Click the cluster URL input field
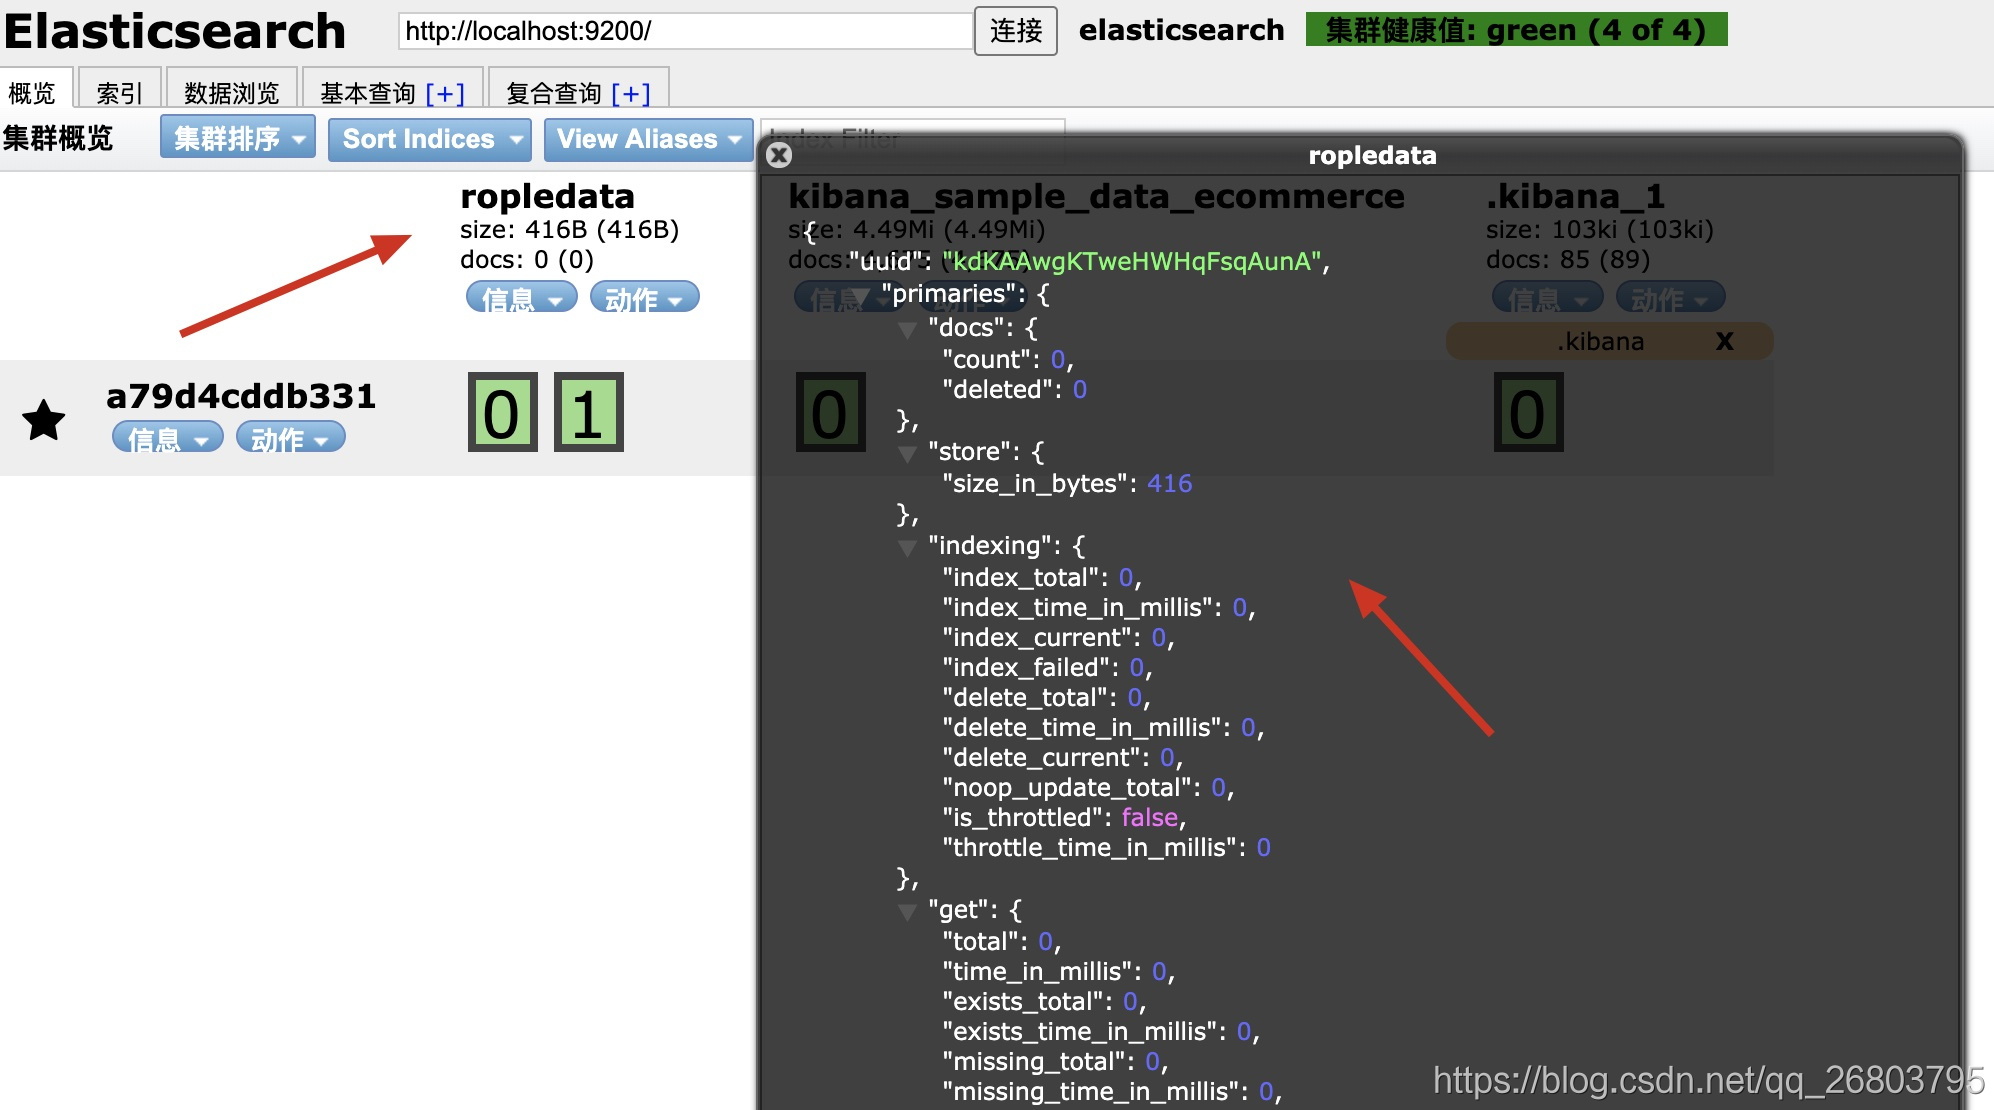The image size is (1994, 1110). pyautogui.click(x=685, y=31)
